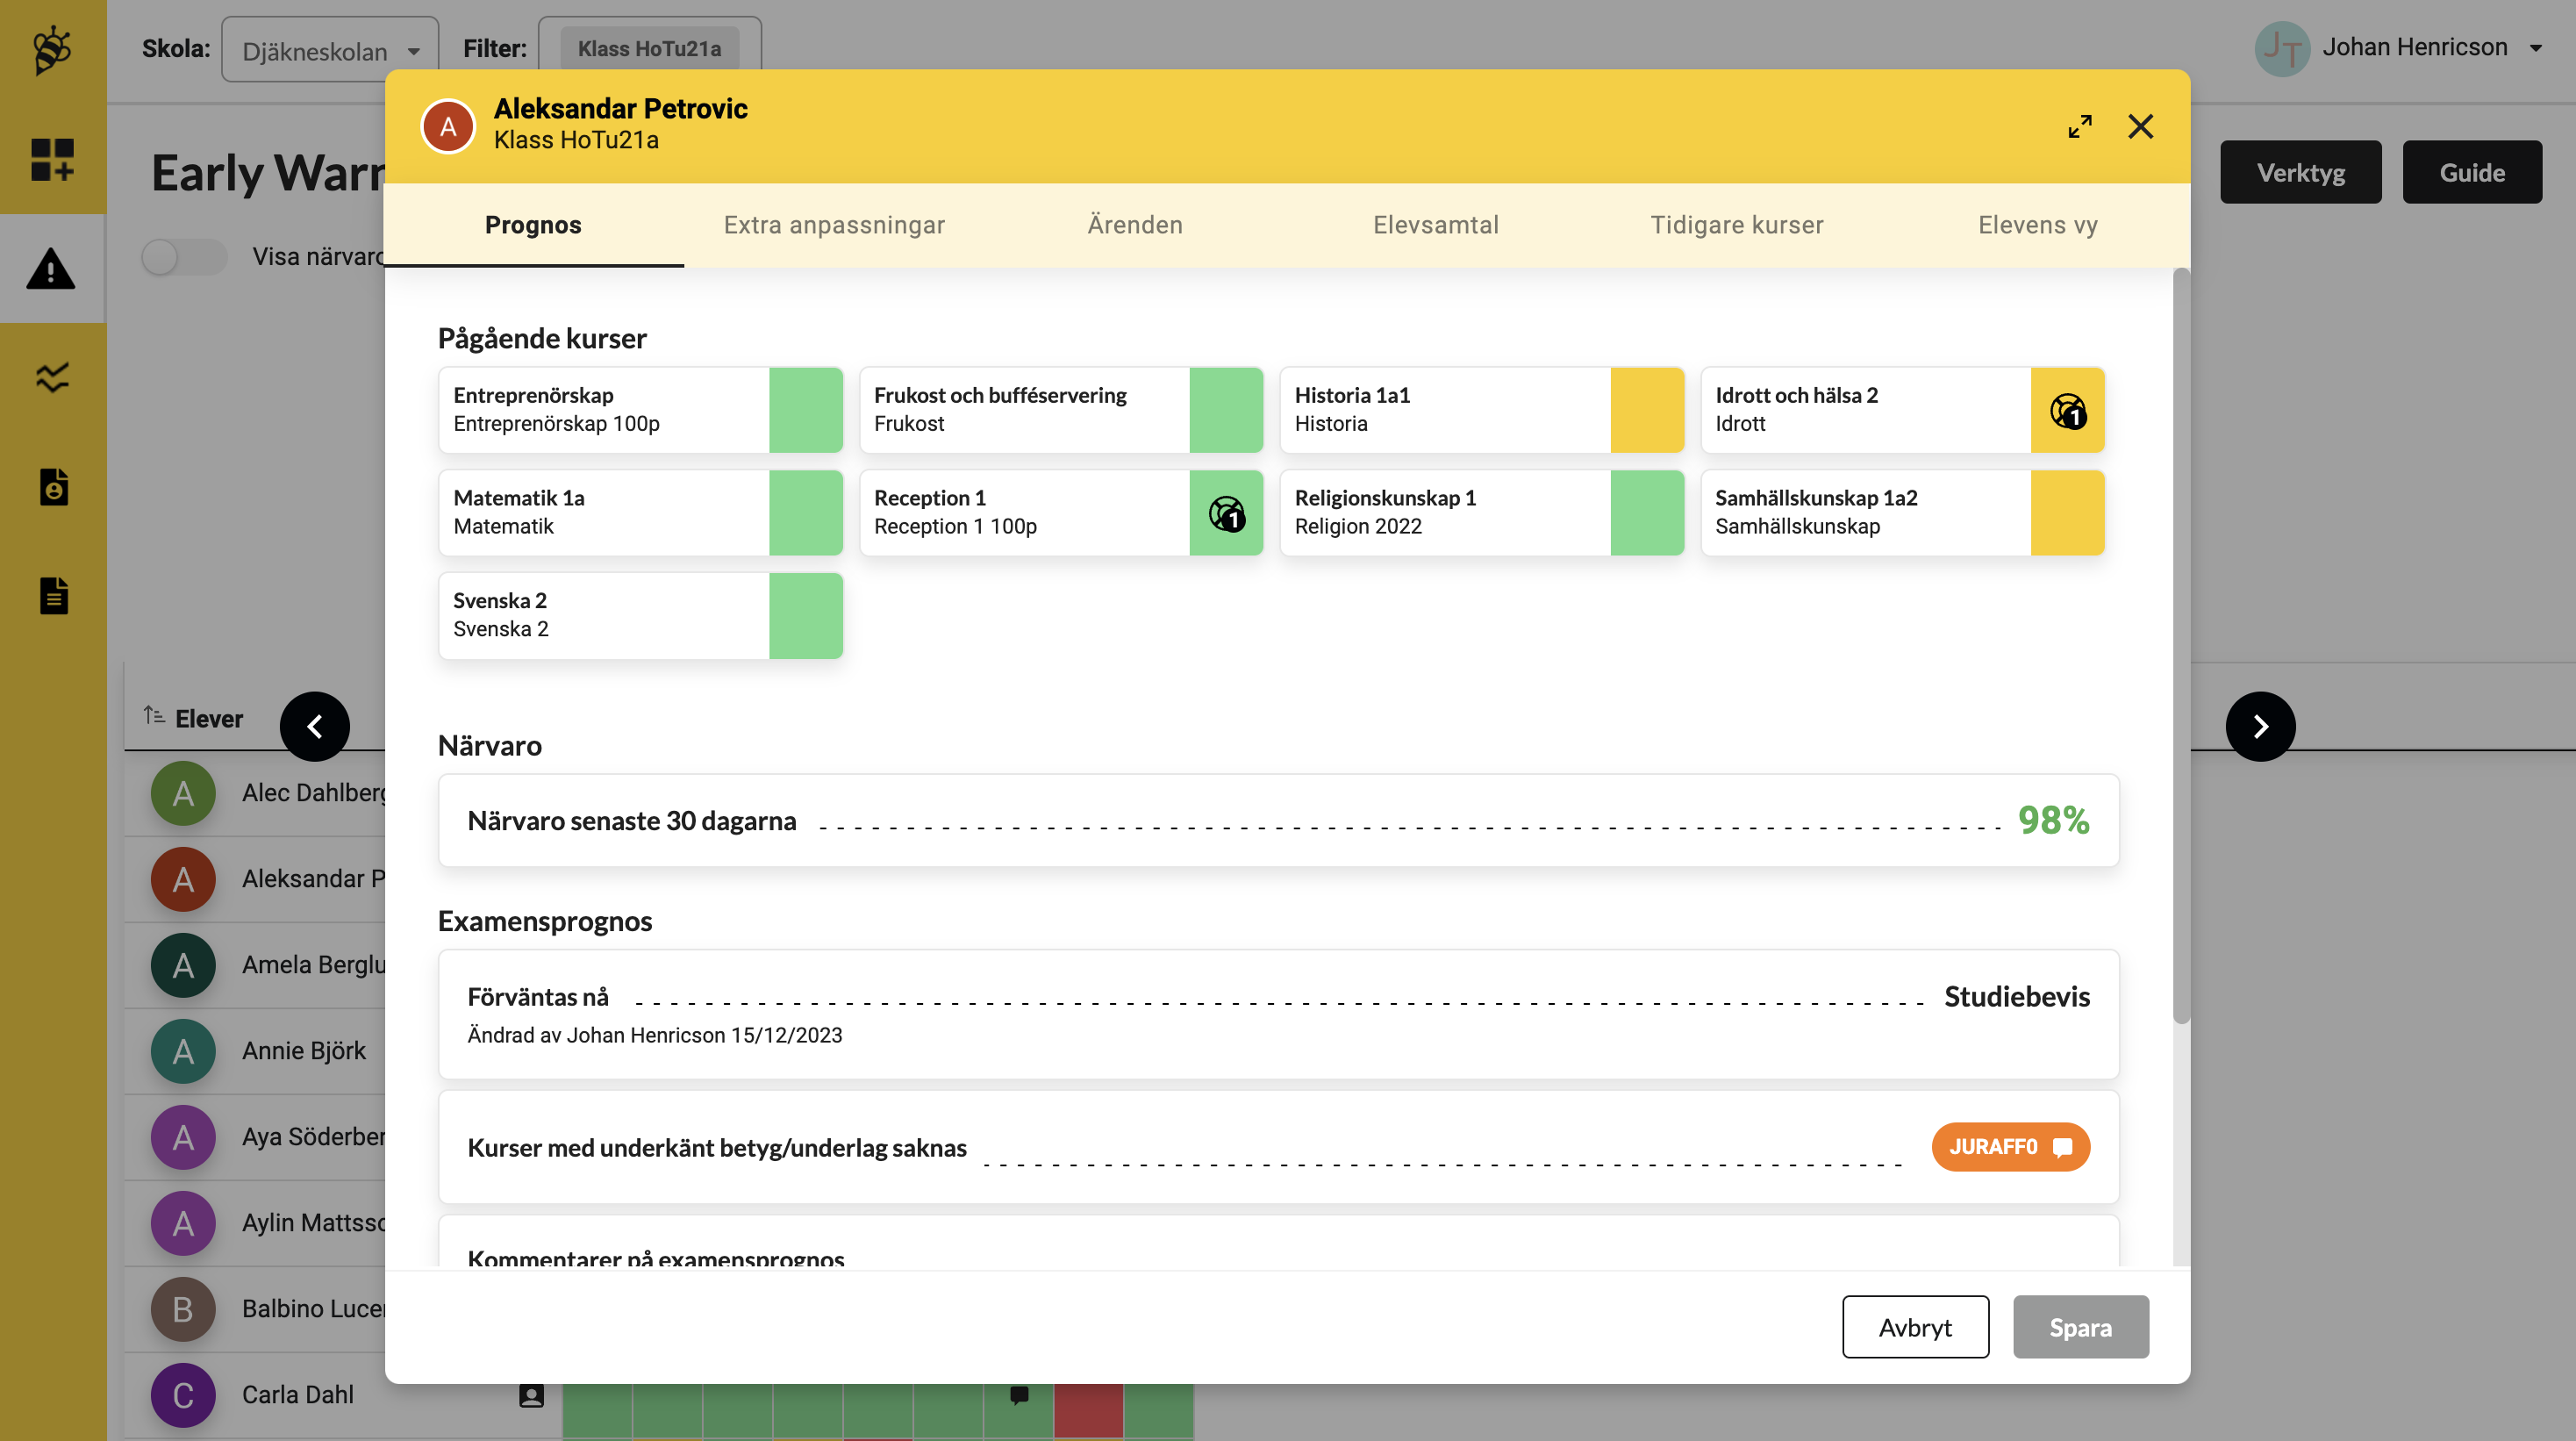This screenshot has width=2576, height=1441.
Task: Click the yellow status swatch on Historia 1a1
Action: coord(1646,410)
